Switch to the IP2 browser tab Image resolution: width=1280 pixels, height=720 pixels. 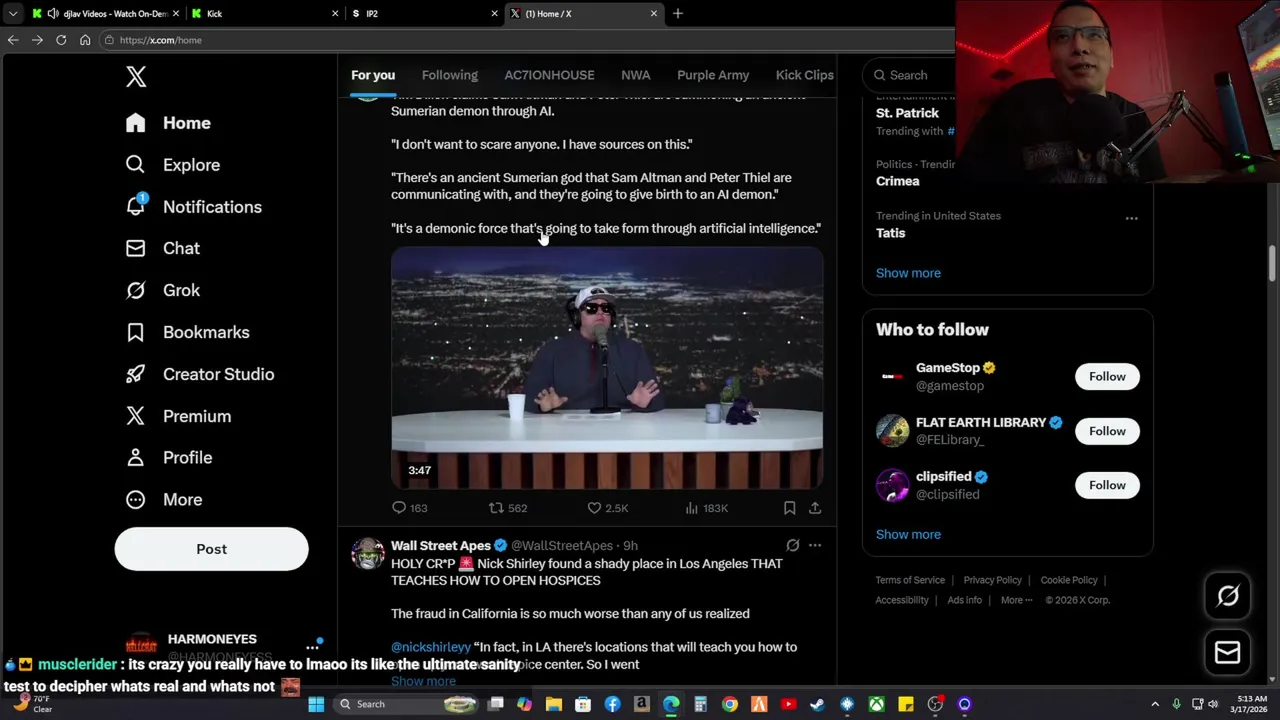click(x=424, y=13)
